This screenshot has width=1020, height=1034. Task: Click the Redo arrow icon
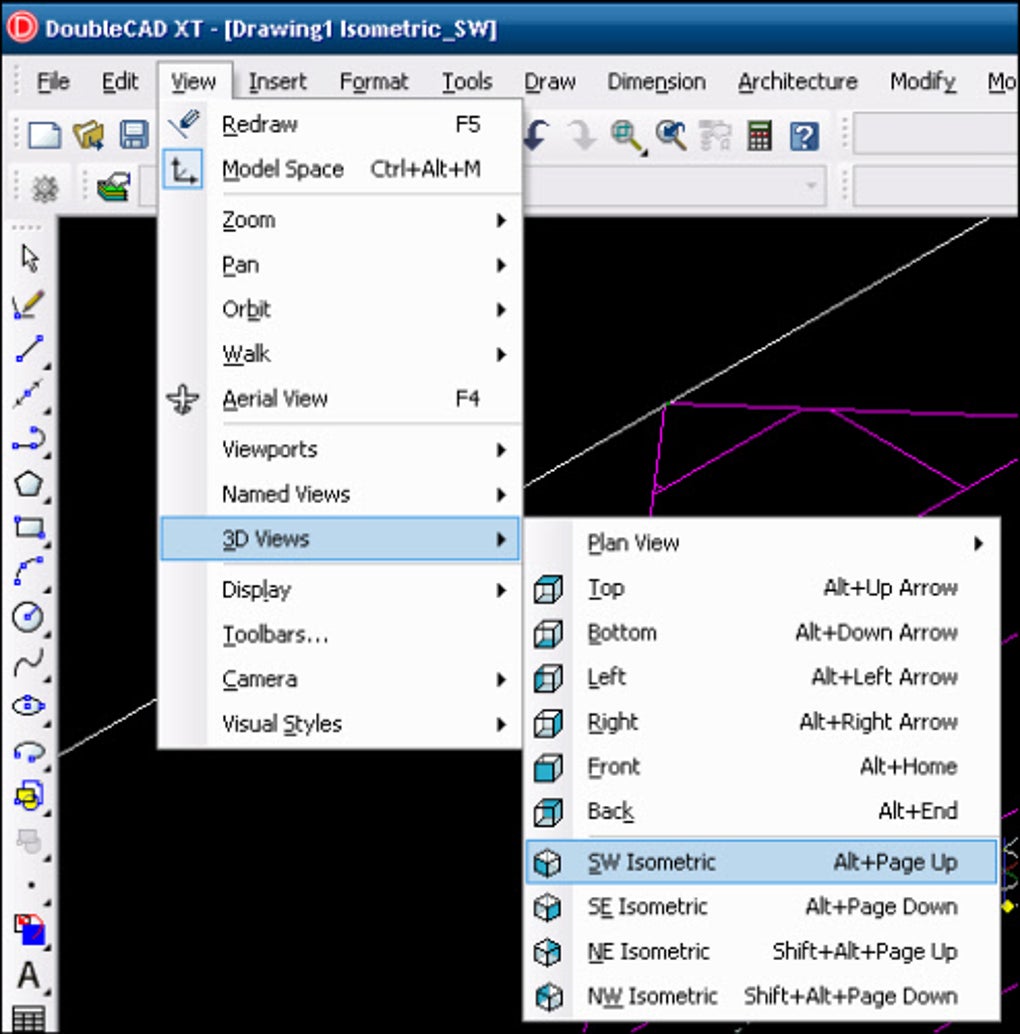582,135
